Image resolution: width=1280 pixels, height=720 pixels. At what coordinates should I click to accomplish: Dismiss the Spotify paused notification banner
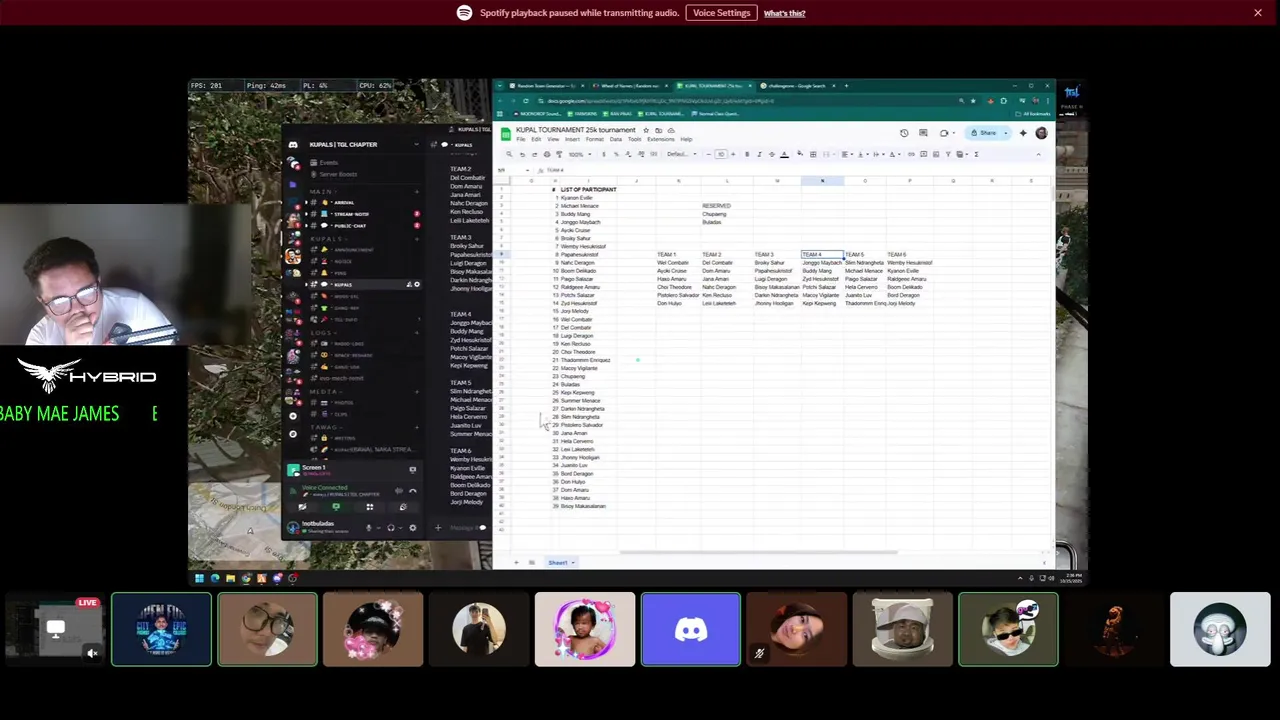point(1257,13)
